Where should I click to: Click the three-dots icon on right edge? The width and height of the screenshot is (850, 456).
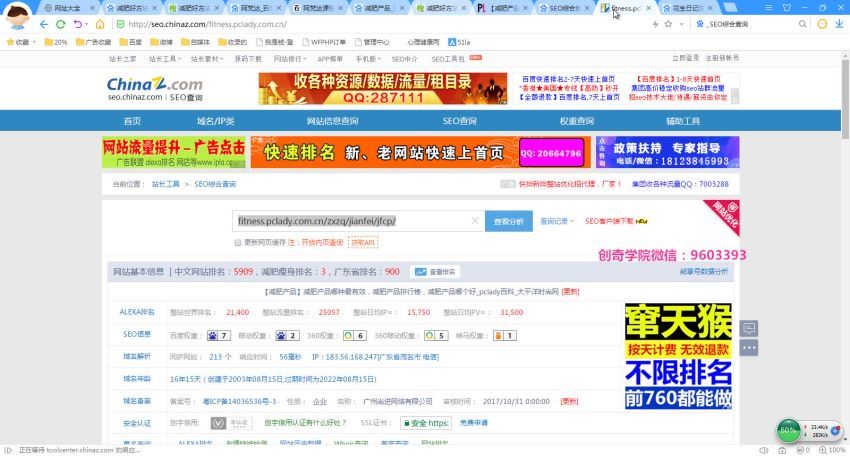tap(749, 348)
